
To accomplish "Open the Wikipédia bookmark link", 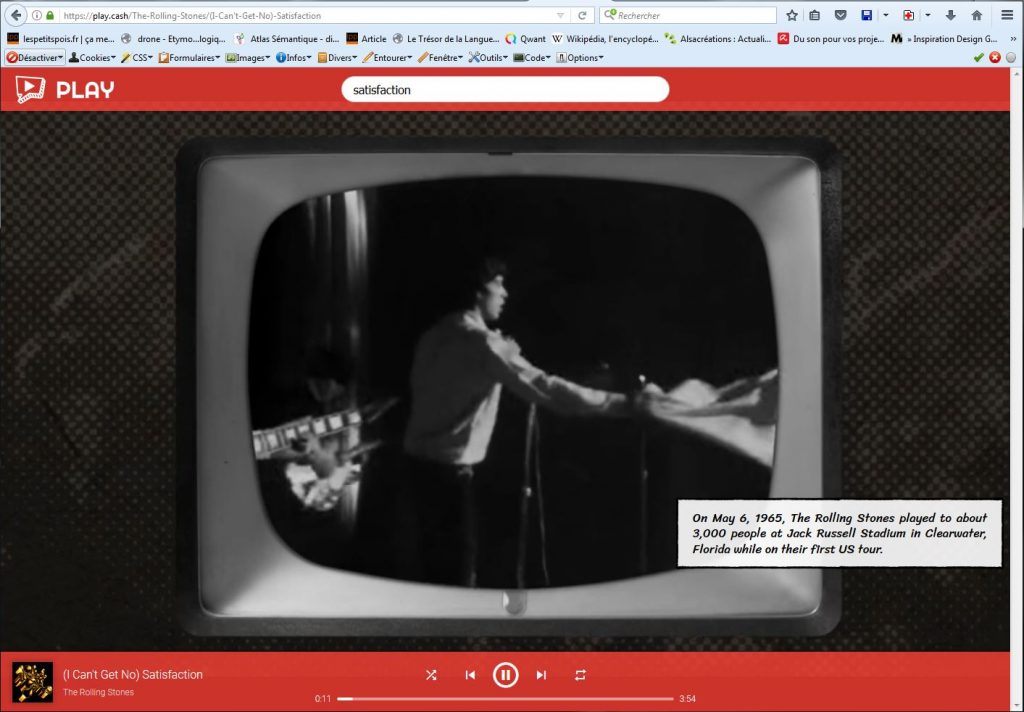I will pos(605,39).
